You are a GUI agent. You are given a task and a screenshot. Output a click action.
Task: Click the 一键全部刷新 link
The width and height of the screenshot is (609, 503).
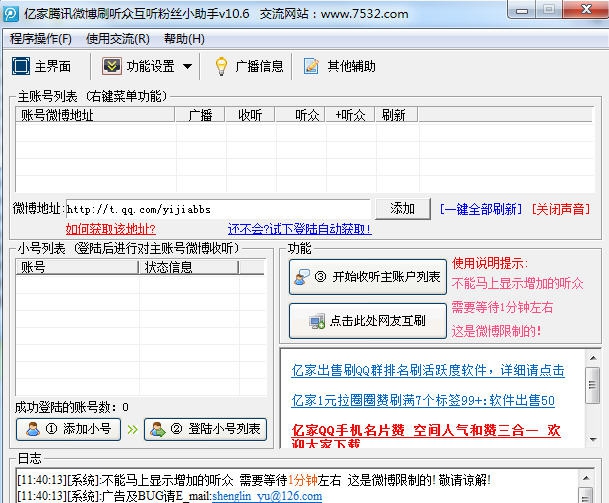(481, 209)
